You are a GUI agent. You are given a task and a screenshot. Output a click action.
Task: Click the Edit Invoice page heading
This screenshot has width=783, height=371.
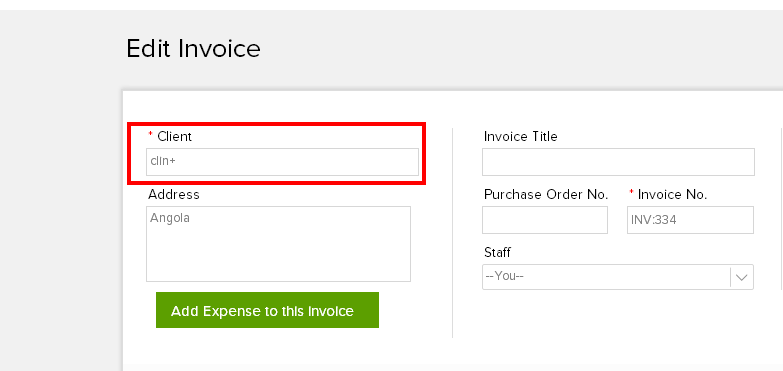(x=193, y=49)
